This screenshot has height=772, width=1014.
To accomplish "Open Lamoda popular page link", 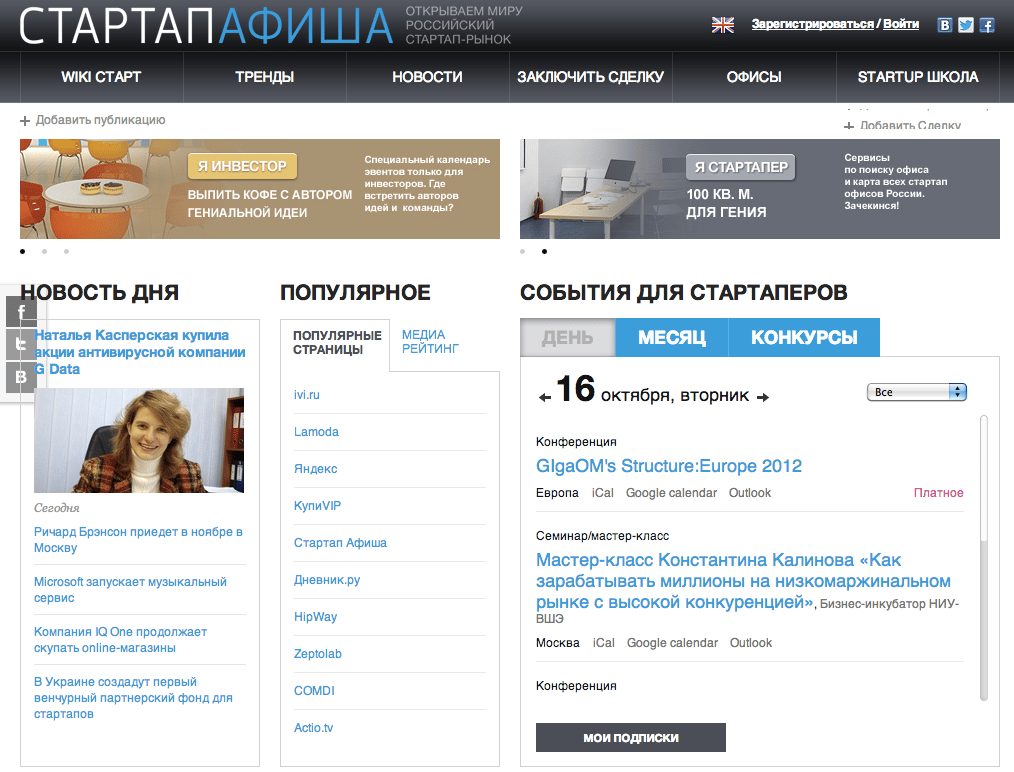I will click(316, 432).
